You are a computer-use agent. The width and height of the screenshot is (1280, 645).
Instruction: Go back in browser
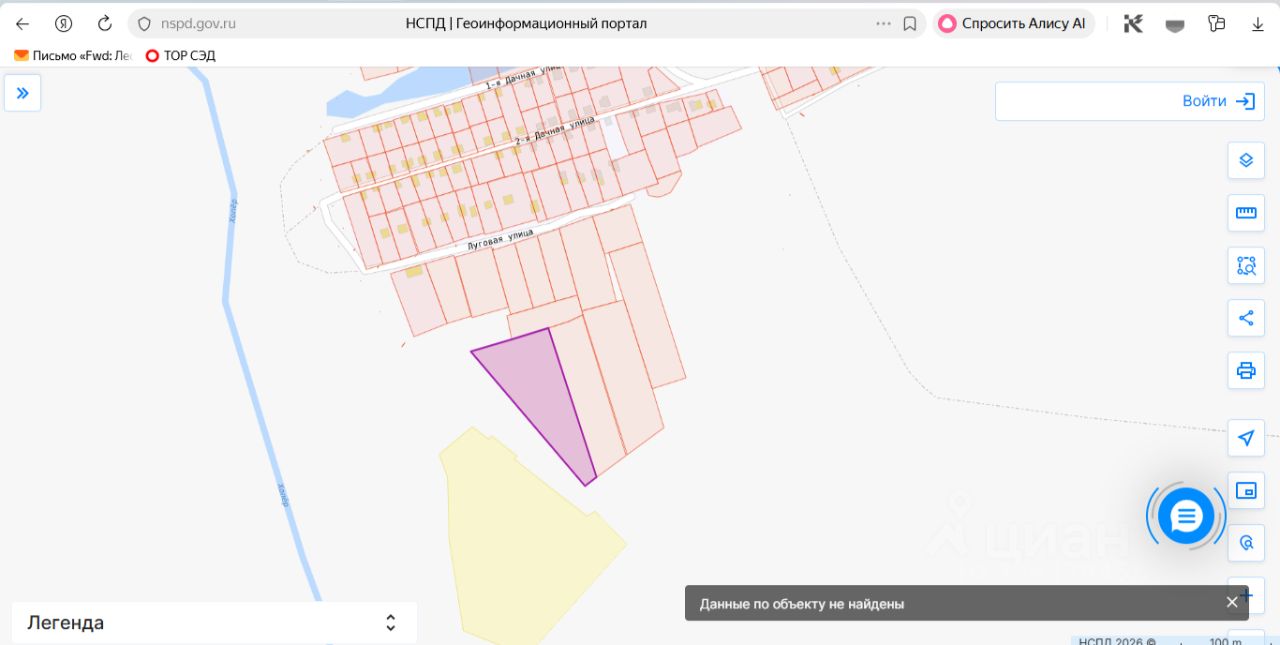pos(22,23)
